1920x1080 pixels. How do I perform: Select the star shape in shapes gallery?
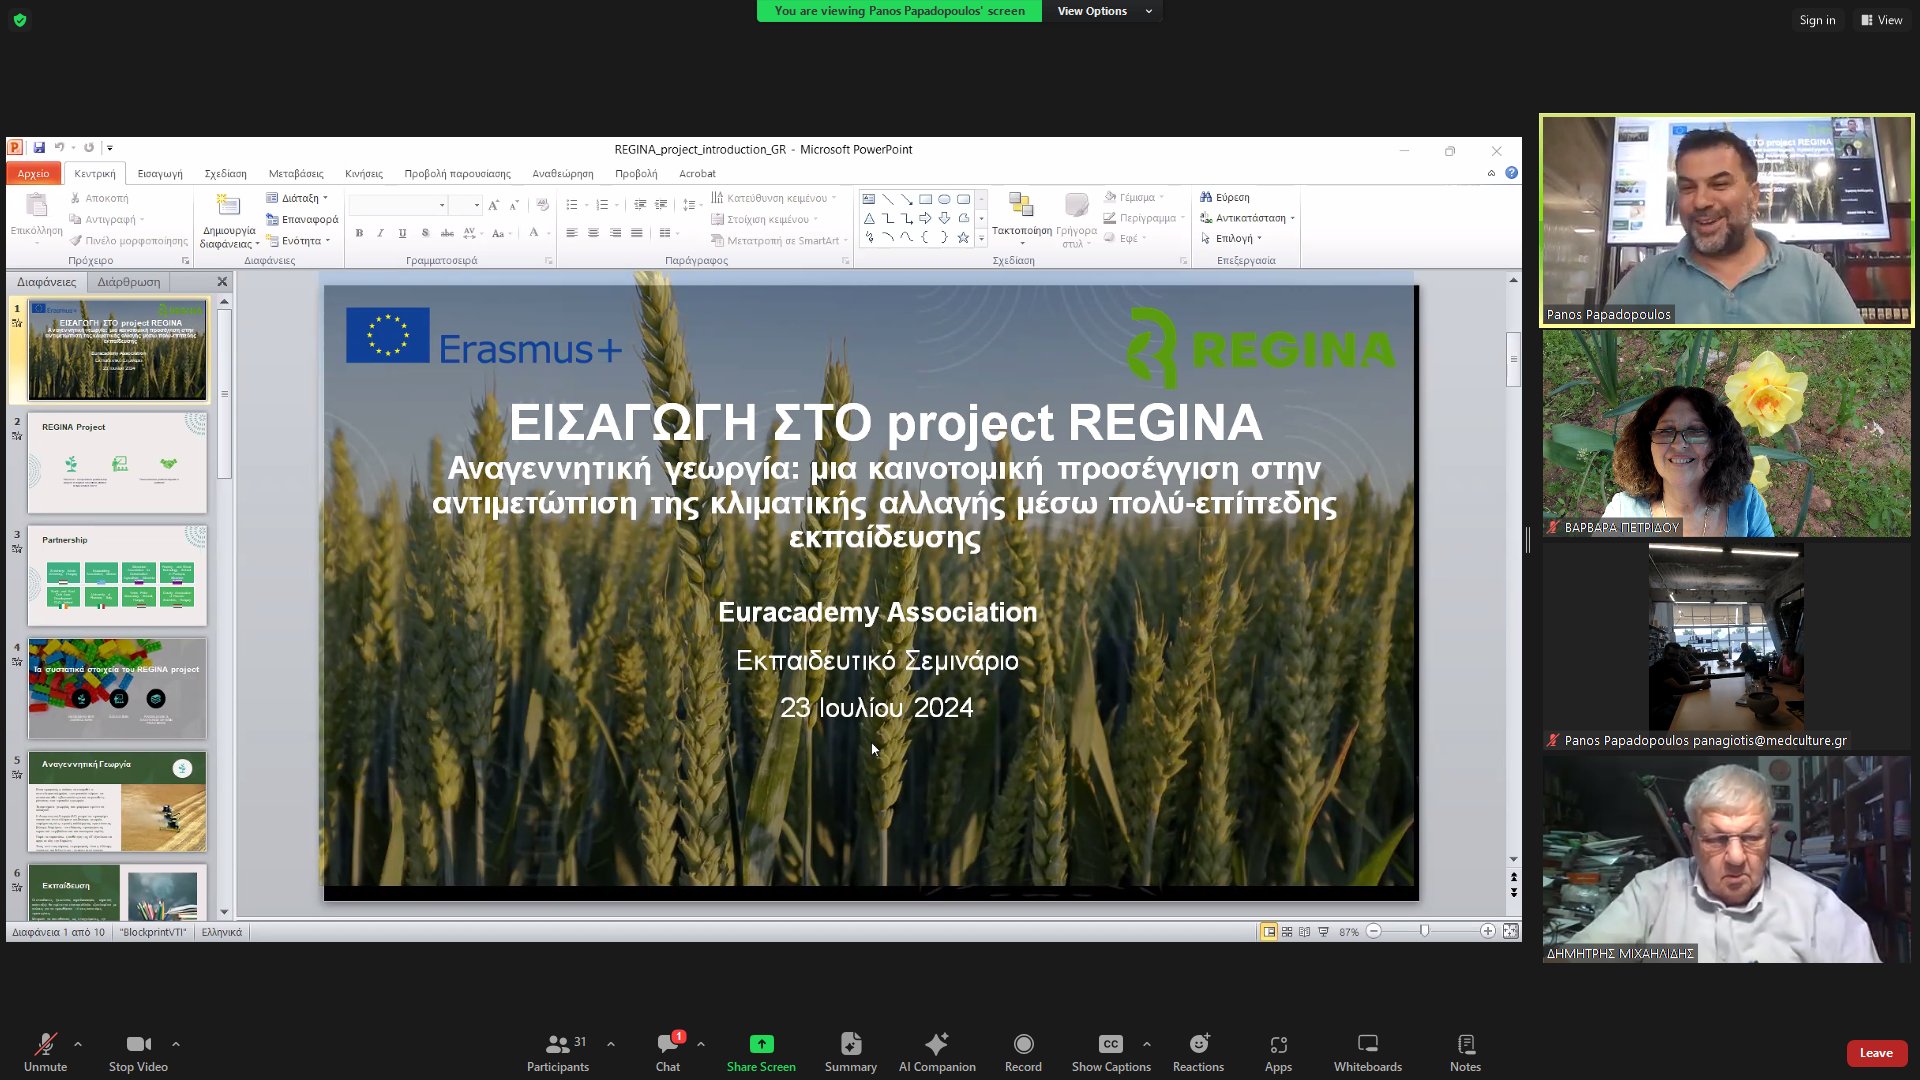click(963, 238)
